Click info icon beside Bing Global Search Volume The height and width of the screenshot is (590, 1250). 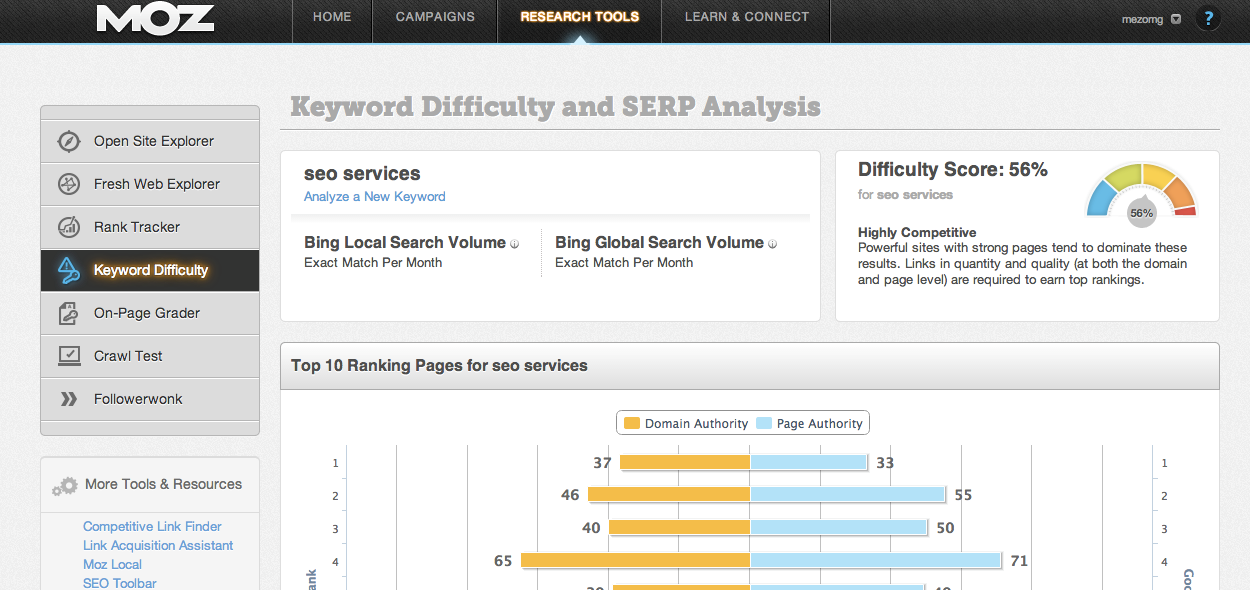[x=773, y=244]
